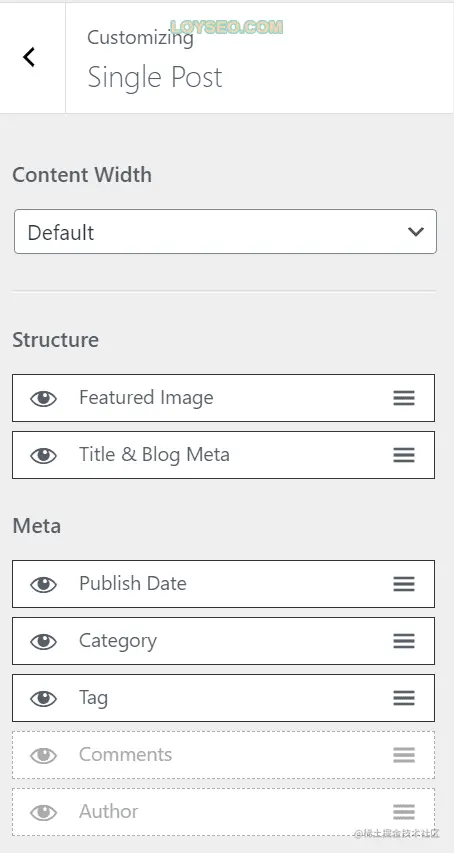Click the Author hamburger handle icon

[x=404, y=812]
